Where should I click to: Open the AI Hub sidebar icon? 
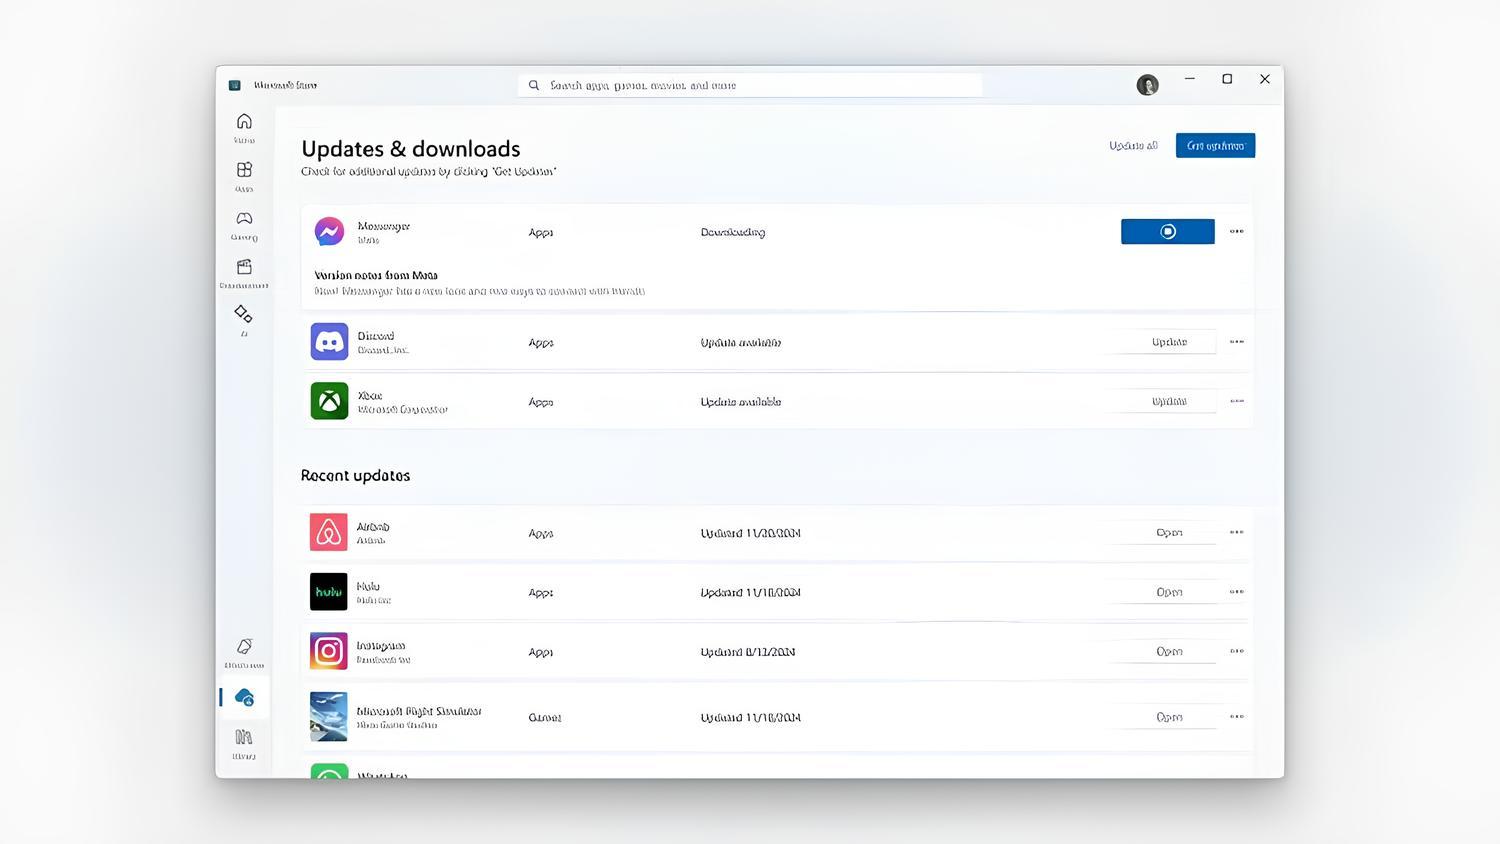pyautogui.click(x=243, y=313)
